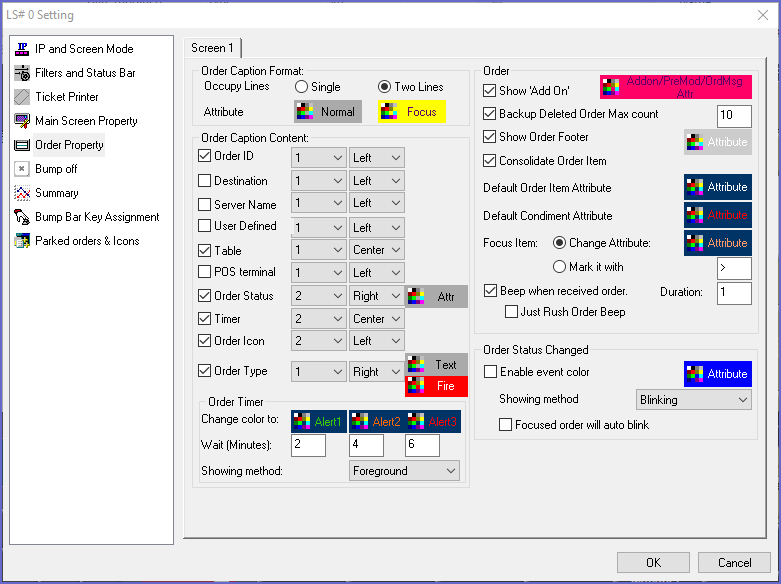Viewport: 781px width, 584px height.
Task: Open the Table alignment Center dropdown
Action: (x=377, y=250)
